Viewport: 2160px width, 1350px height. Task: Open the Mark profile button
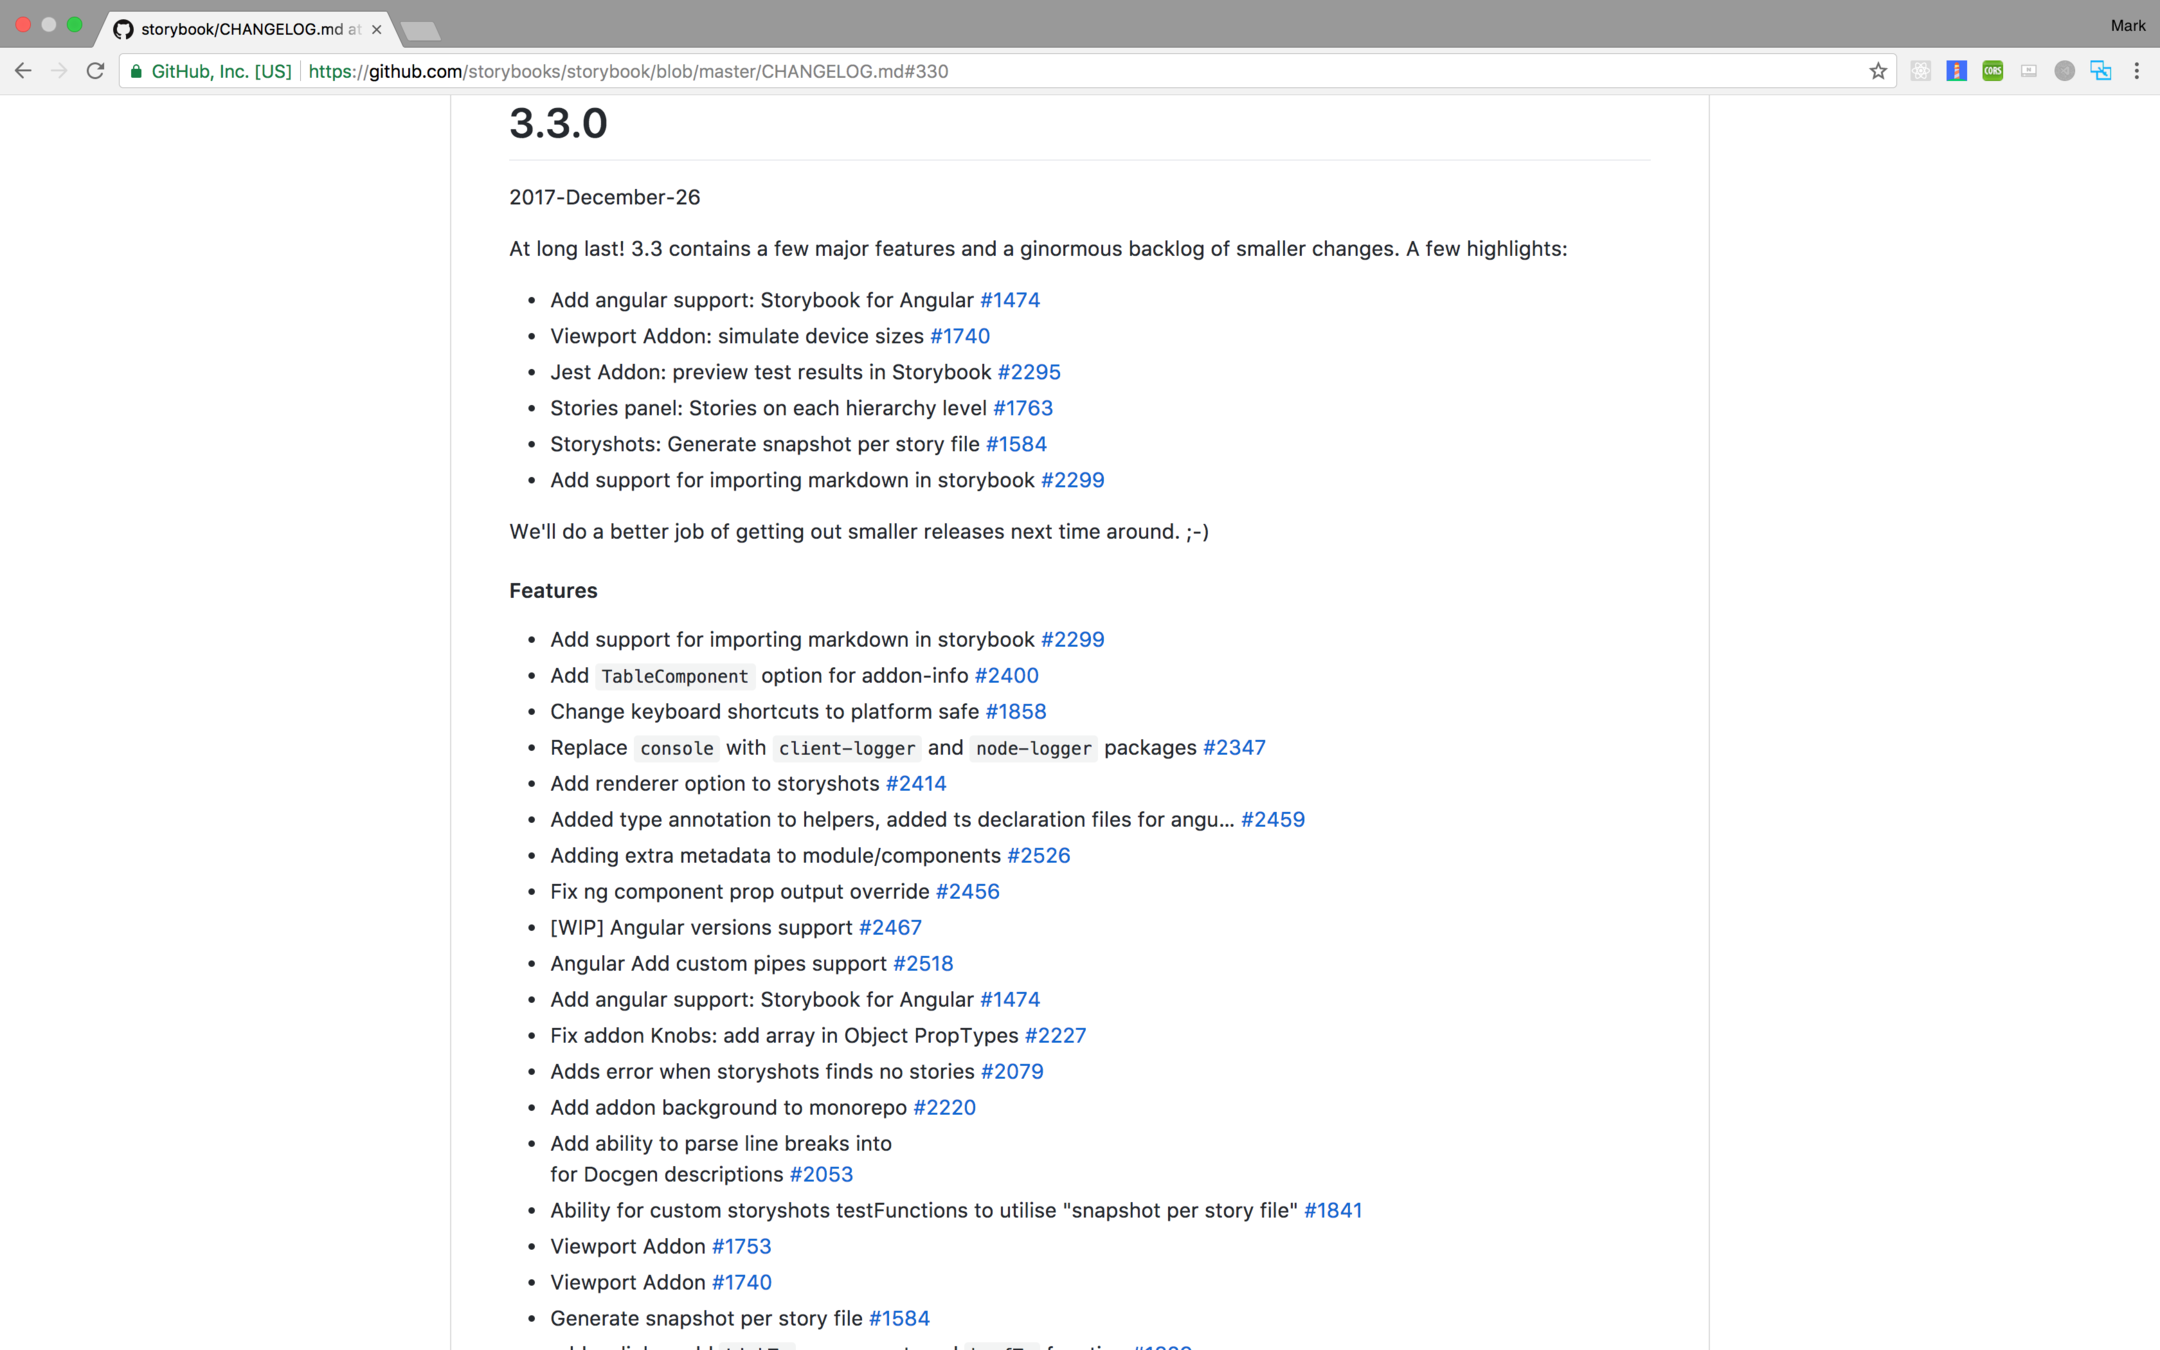pyautogui.click(x=2127, y=25)
